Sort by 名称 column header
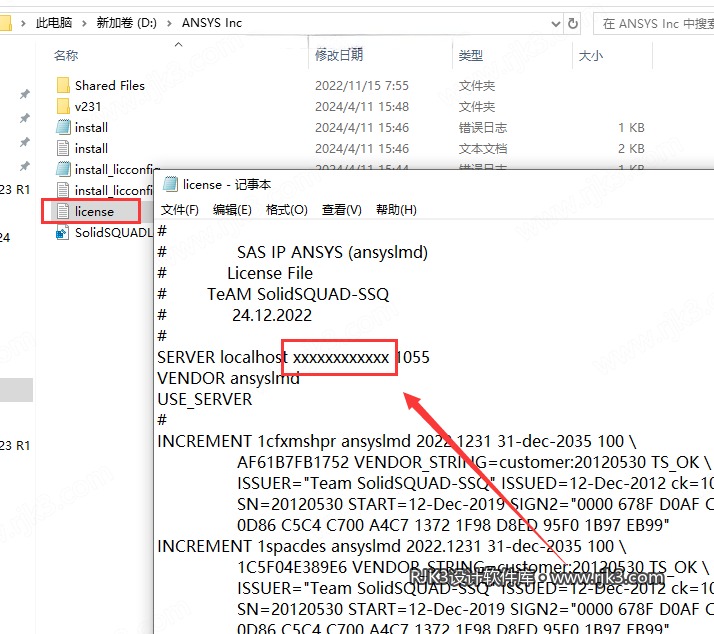Image resolution: width=714 pixels, height=634 pixels. (x=66, y=56)
